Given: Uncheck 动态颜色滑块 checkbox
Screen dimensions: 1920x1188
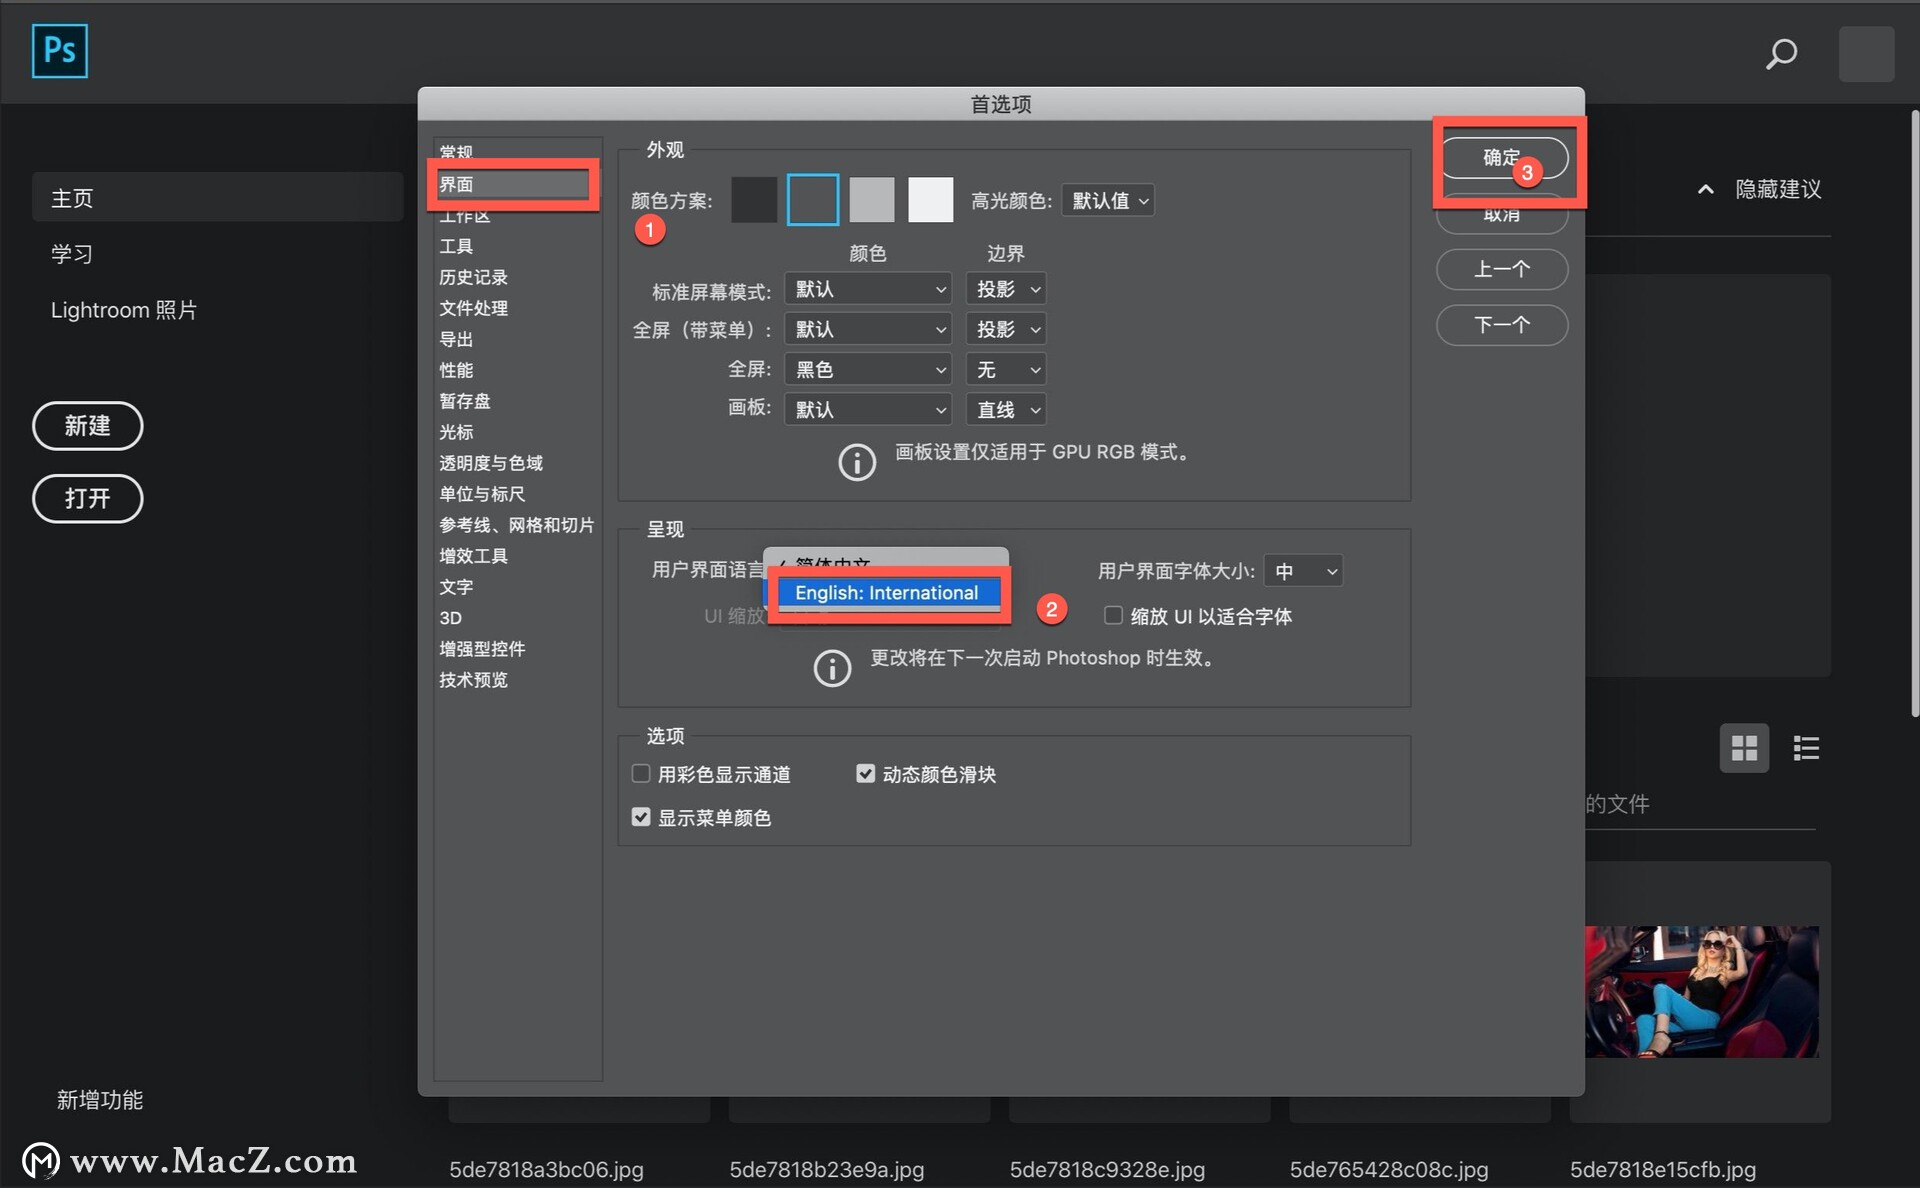Looking at the screenshot, I should tap(865, 773).
